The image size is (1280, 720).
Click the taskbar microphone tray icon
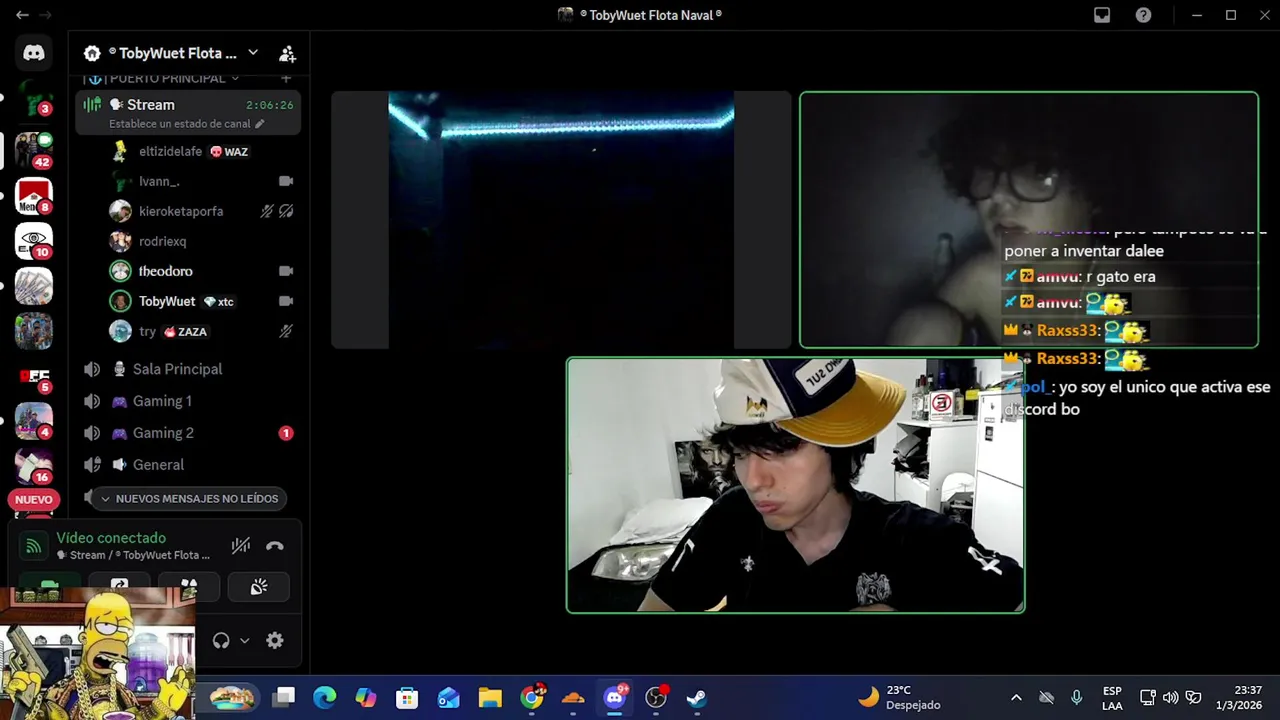(x=1076, y=697)
